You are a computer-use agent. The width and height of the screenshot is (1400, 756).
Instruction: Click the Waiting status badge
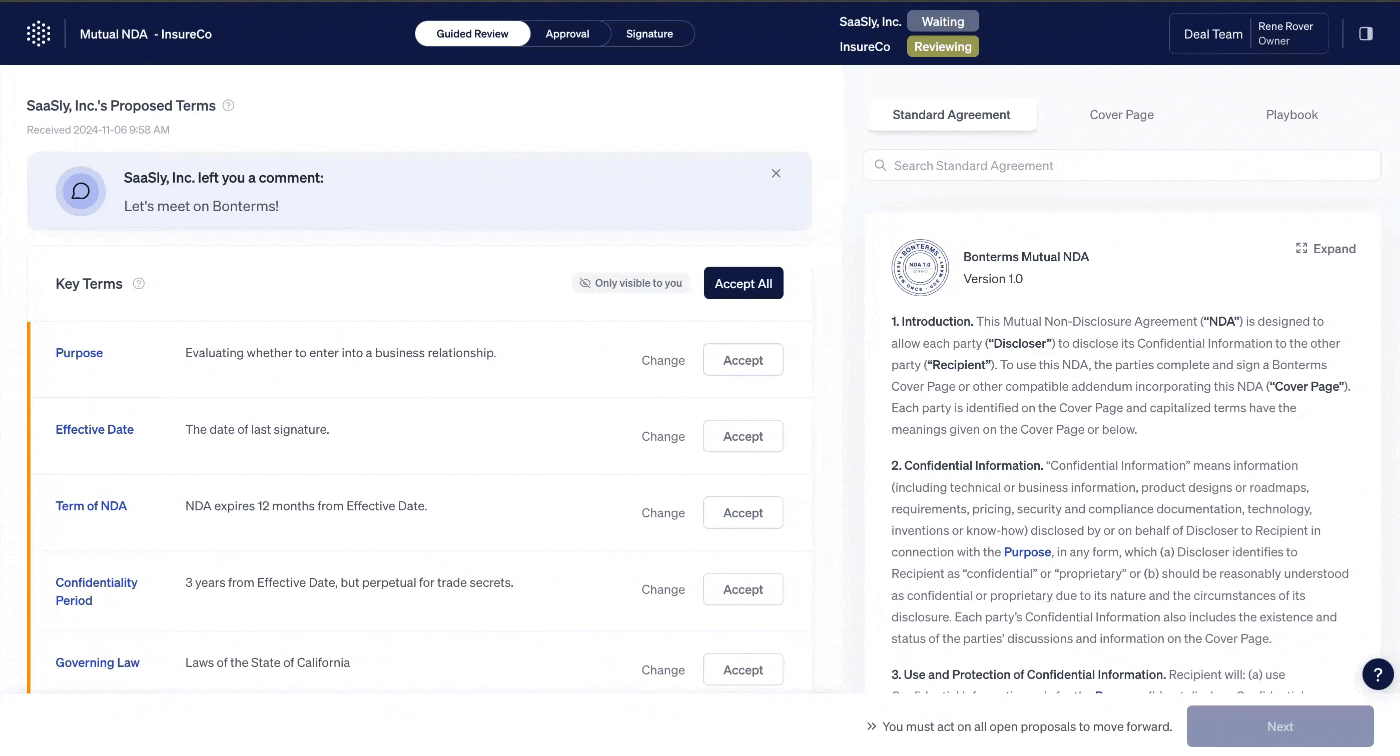coord(943,21)
